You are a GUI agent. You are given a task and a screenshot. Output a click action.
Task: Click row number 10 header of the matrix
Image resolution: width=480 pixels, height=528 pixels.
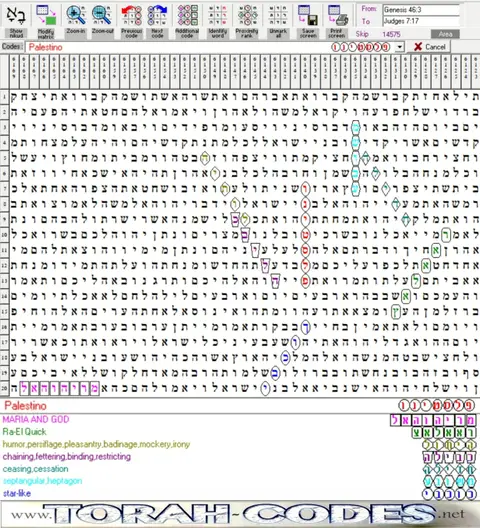[x=4, y=234]
